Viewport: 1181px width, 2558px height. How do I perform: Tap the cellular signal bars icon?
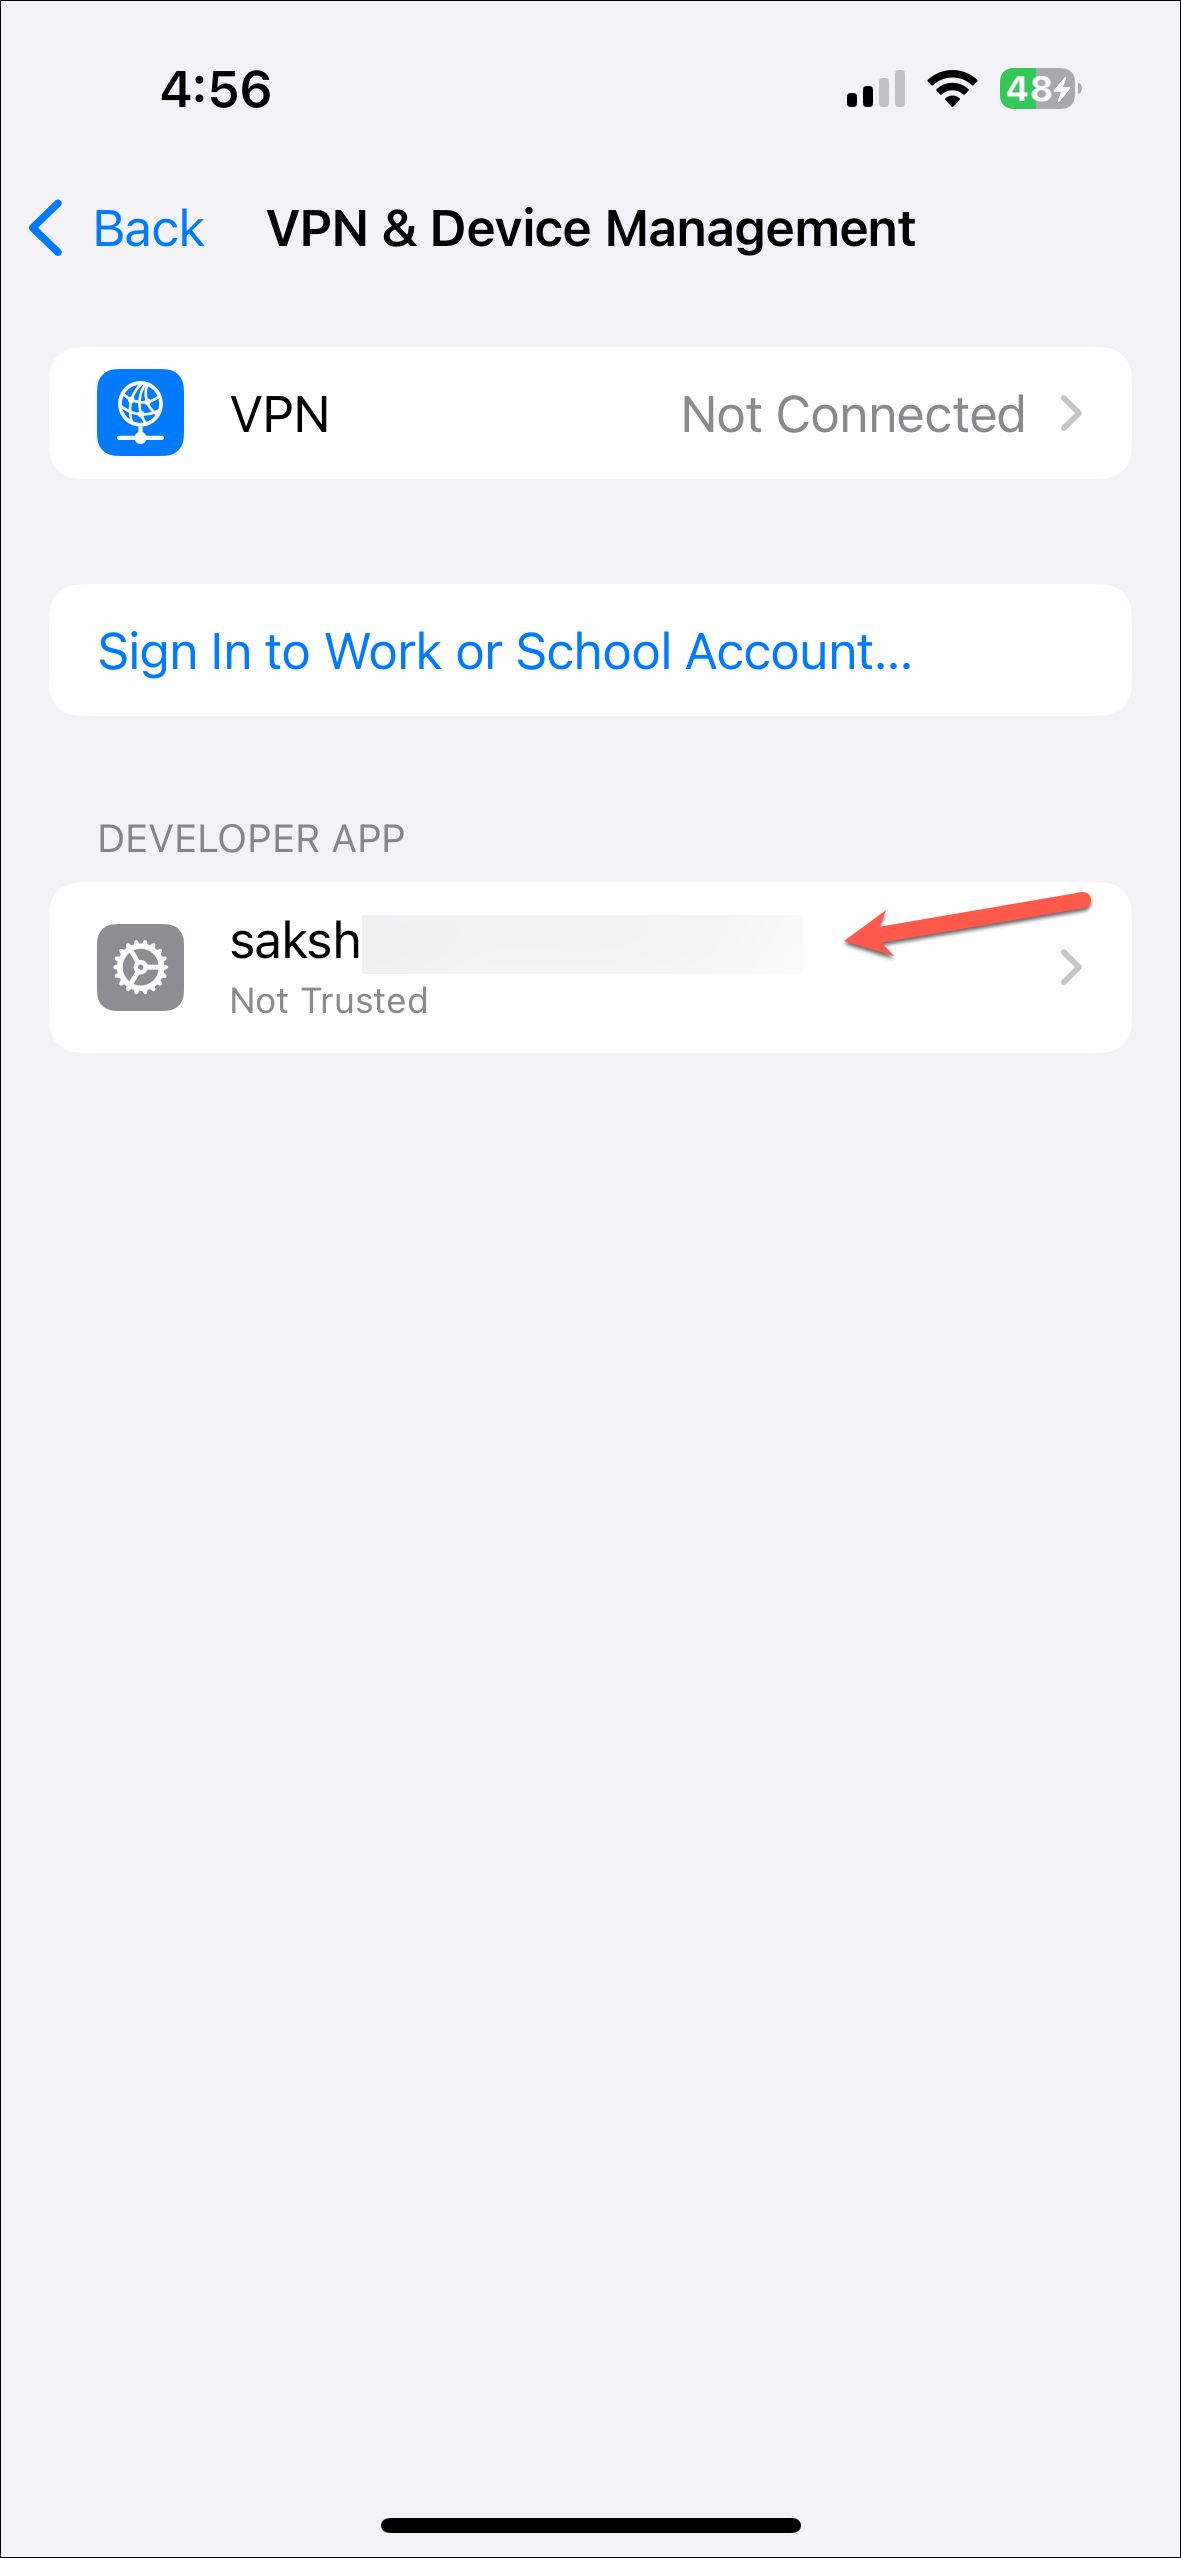(x=876, y=89)
